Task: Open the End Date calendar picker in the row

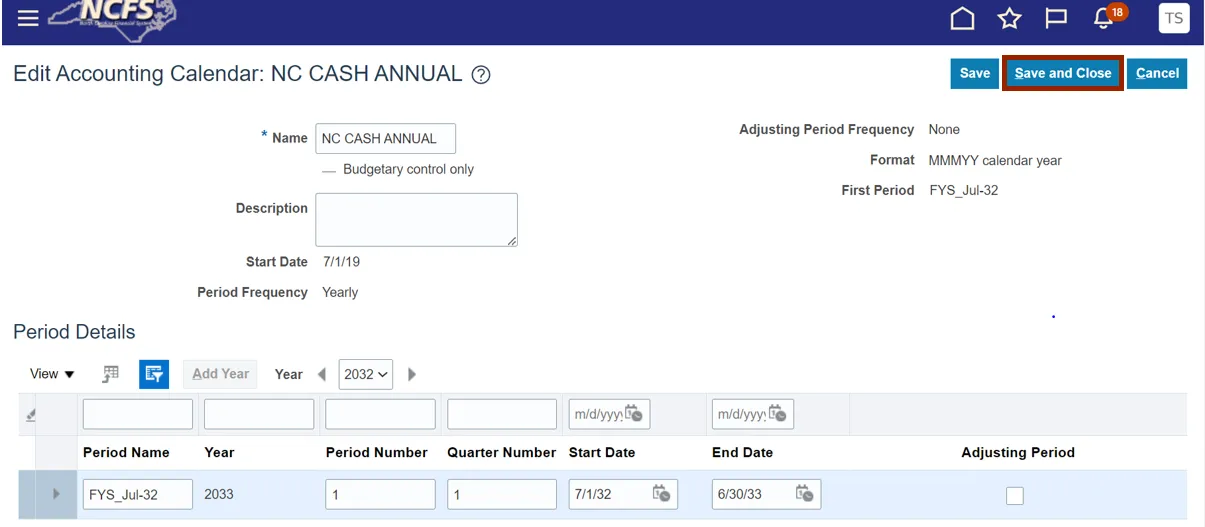Action: click(x=804, y=493)
